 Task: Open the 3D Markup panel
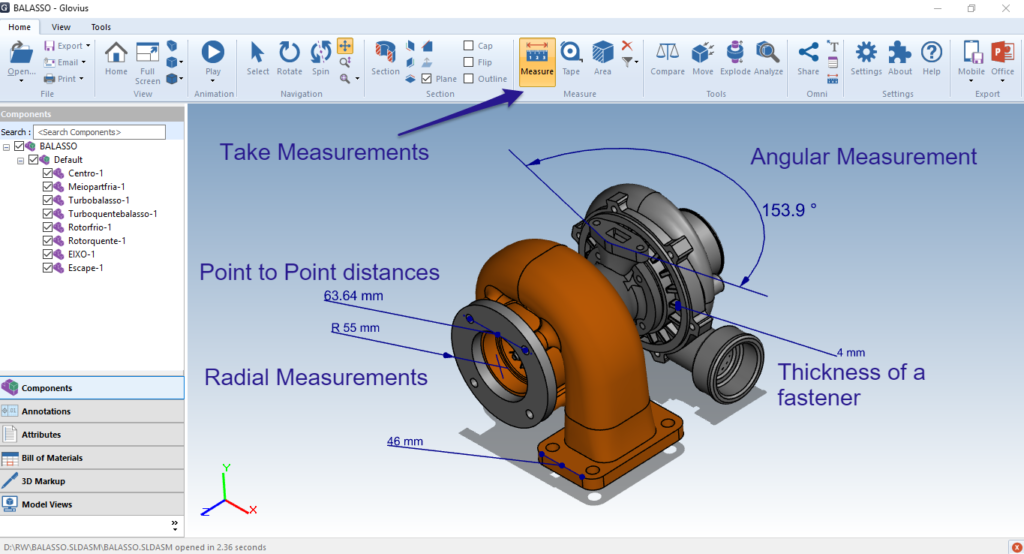[92, 481]
